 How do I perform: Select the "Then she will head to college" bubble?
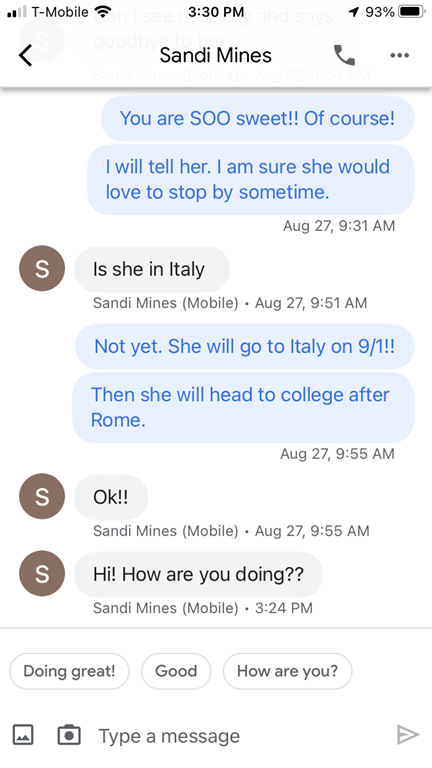(243, 408)
